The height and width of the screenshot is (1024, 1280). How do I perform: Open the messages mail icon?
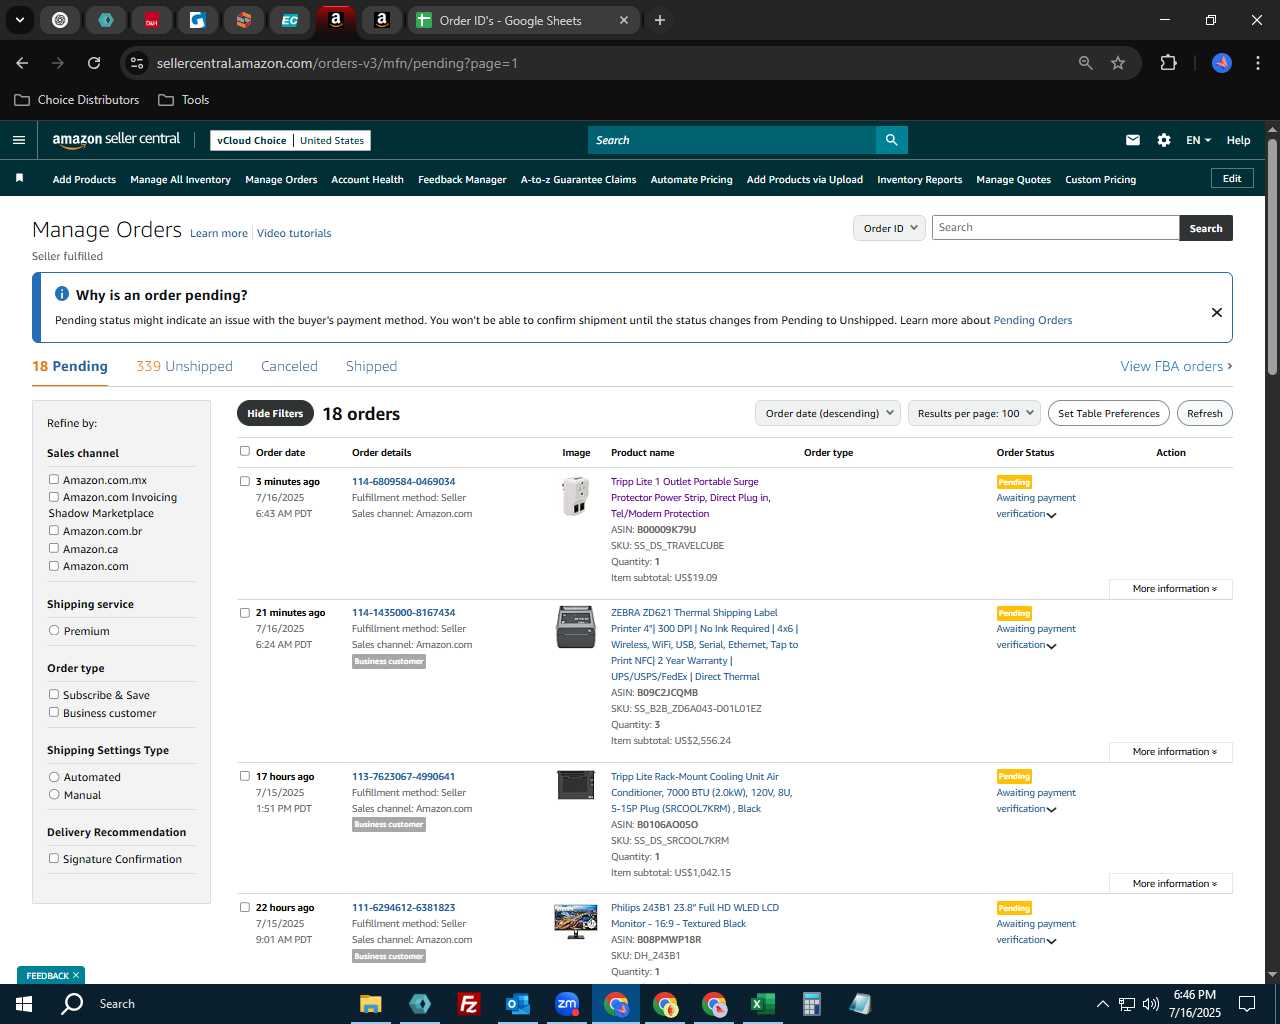tap(1132, 140)
